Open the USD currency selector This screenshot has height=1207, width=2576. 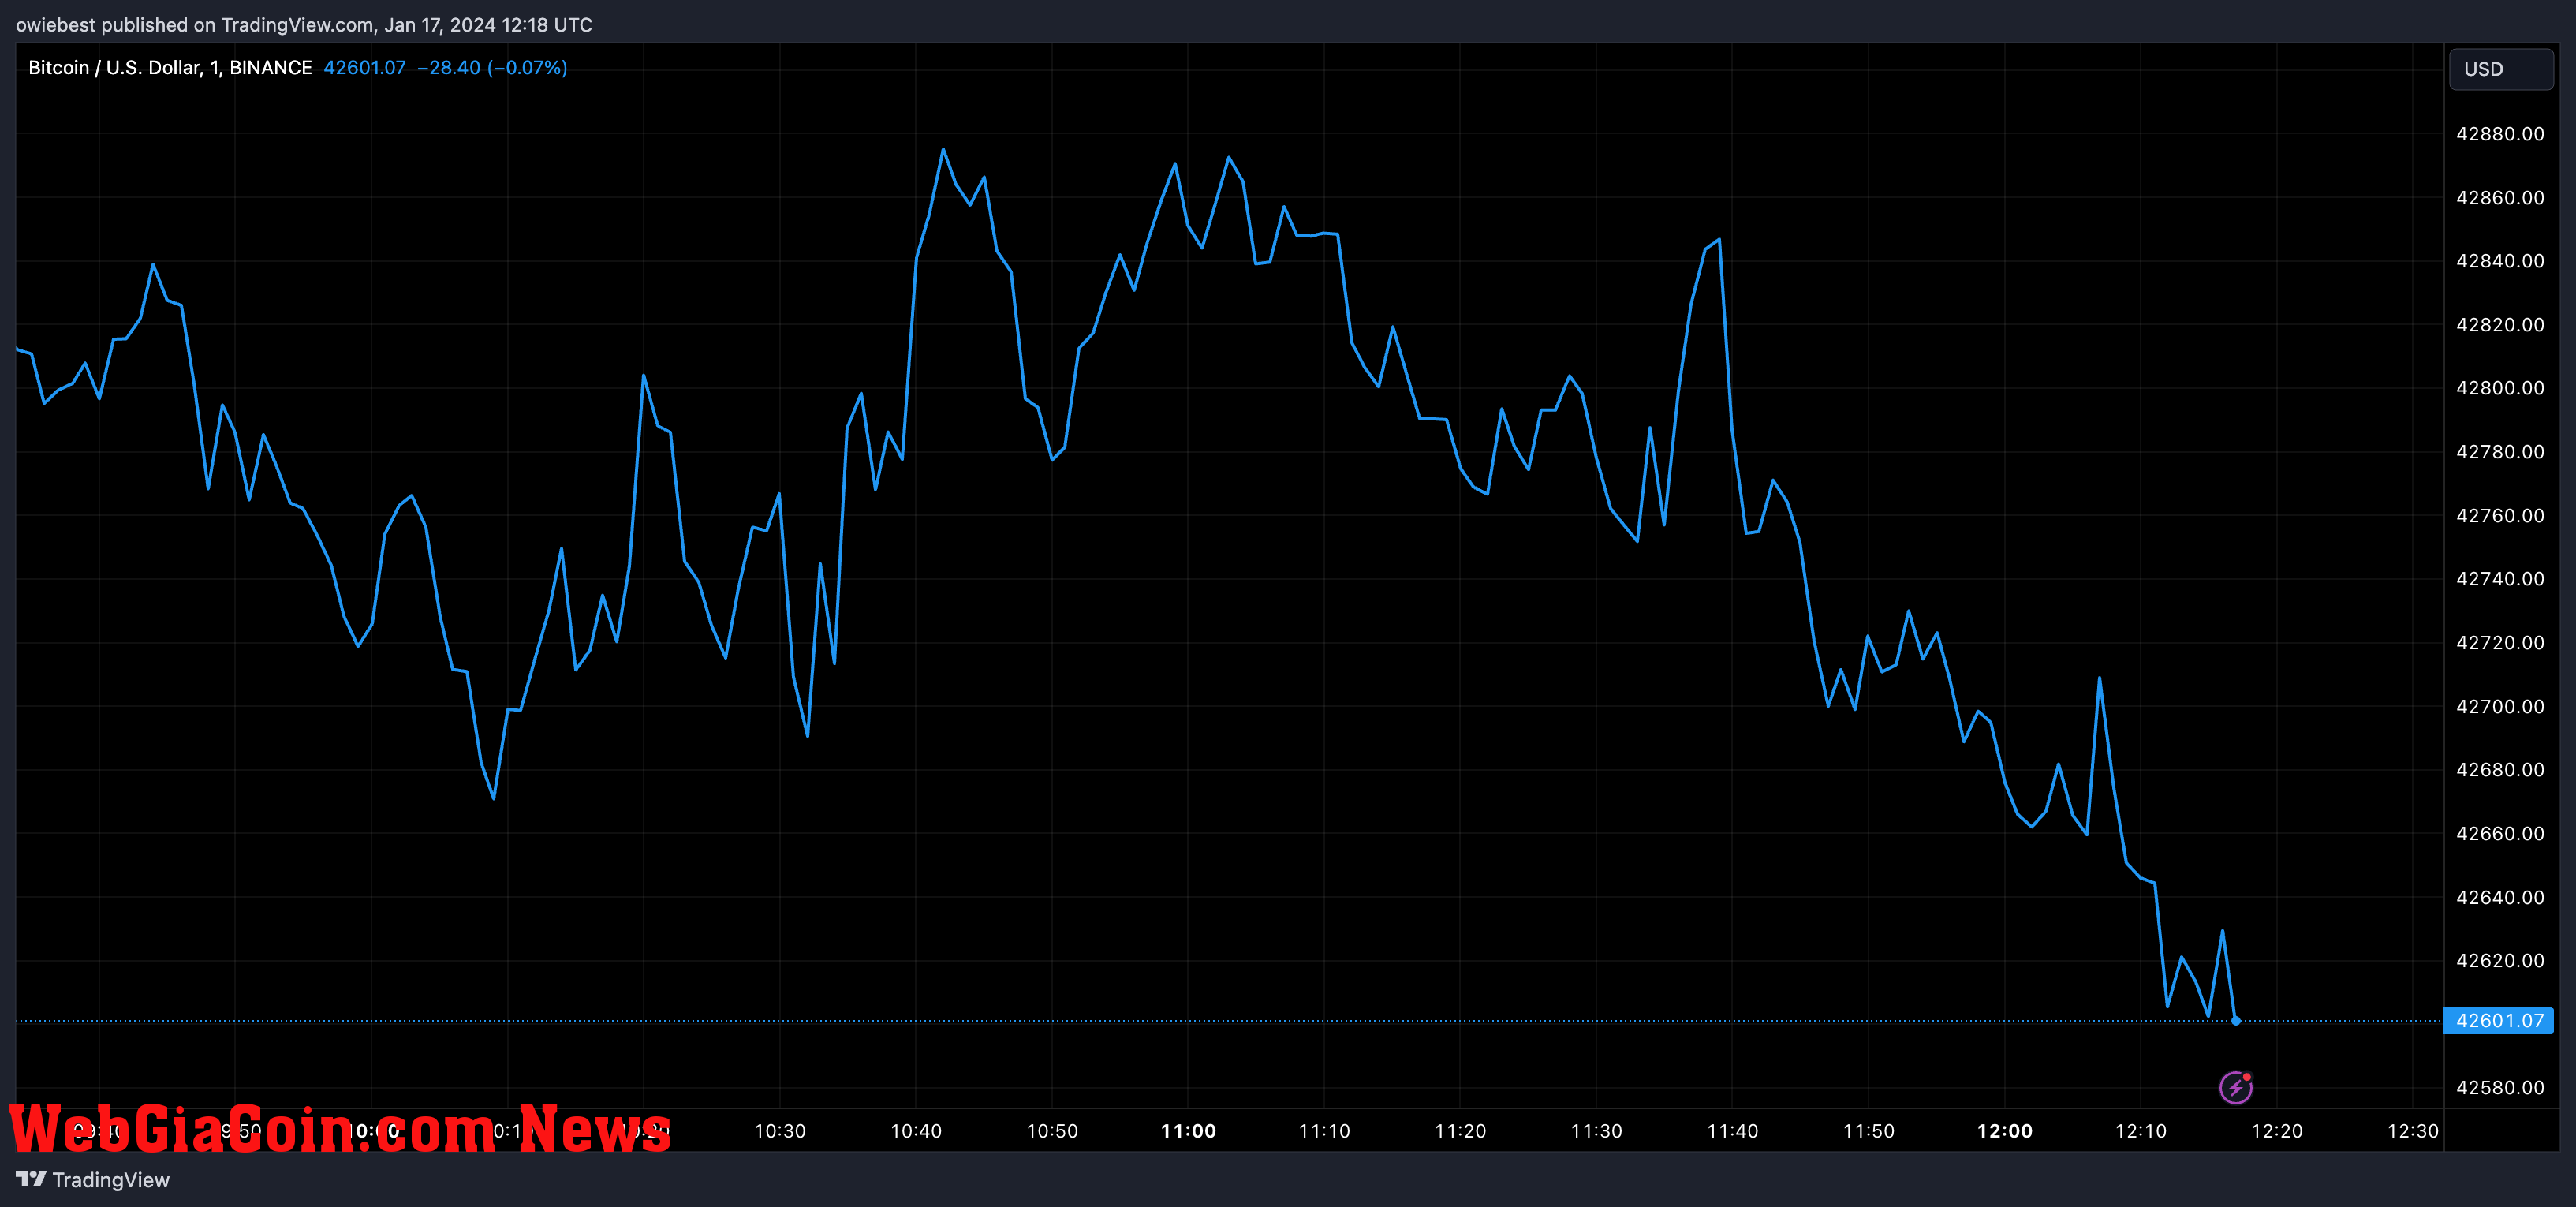point(2500,69)
